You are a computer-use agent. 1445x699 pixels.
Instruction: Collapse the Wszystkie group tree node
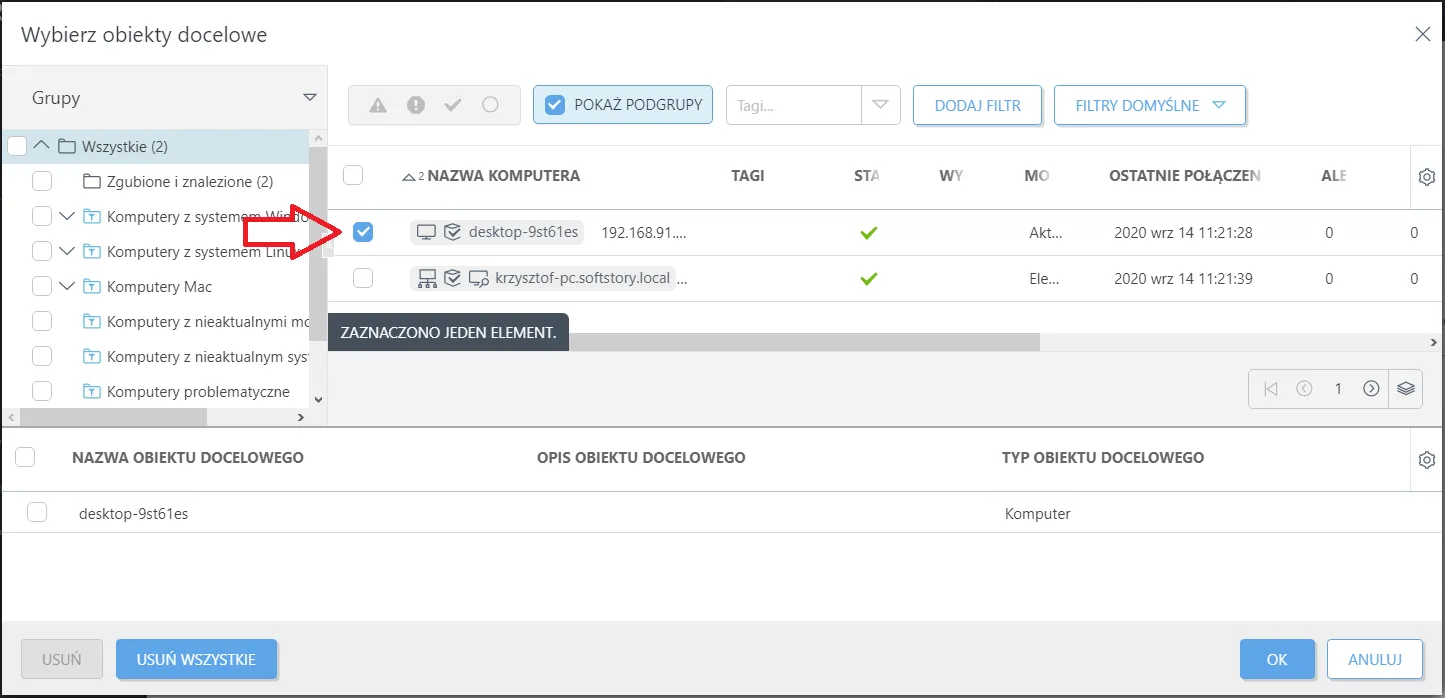click(x=42, y=146)
